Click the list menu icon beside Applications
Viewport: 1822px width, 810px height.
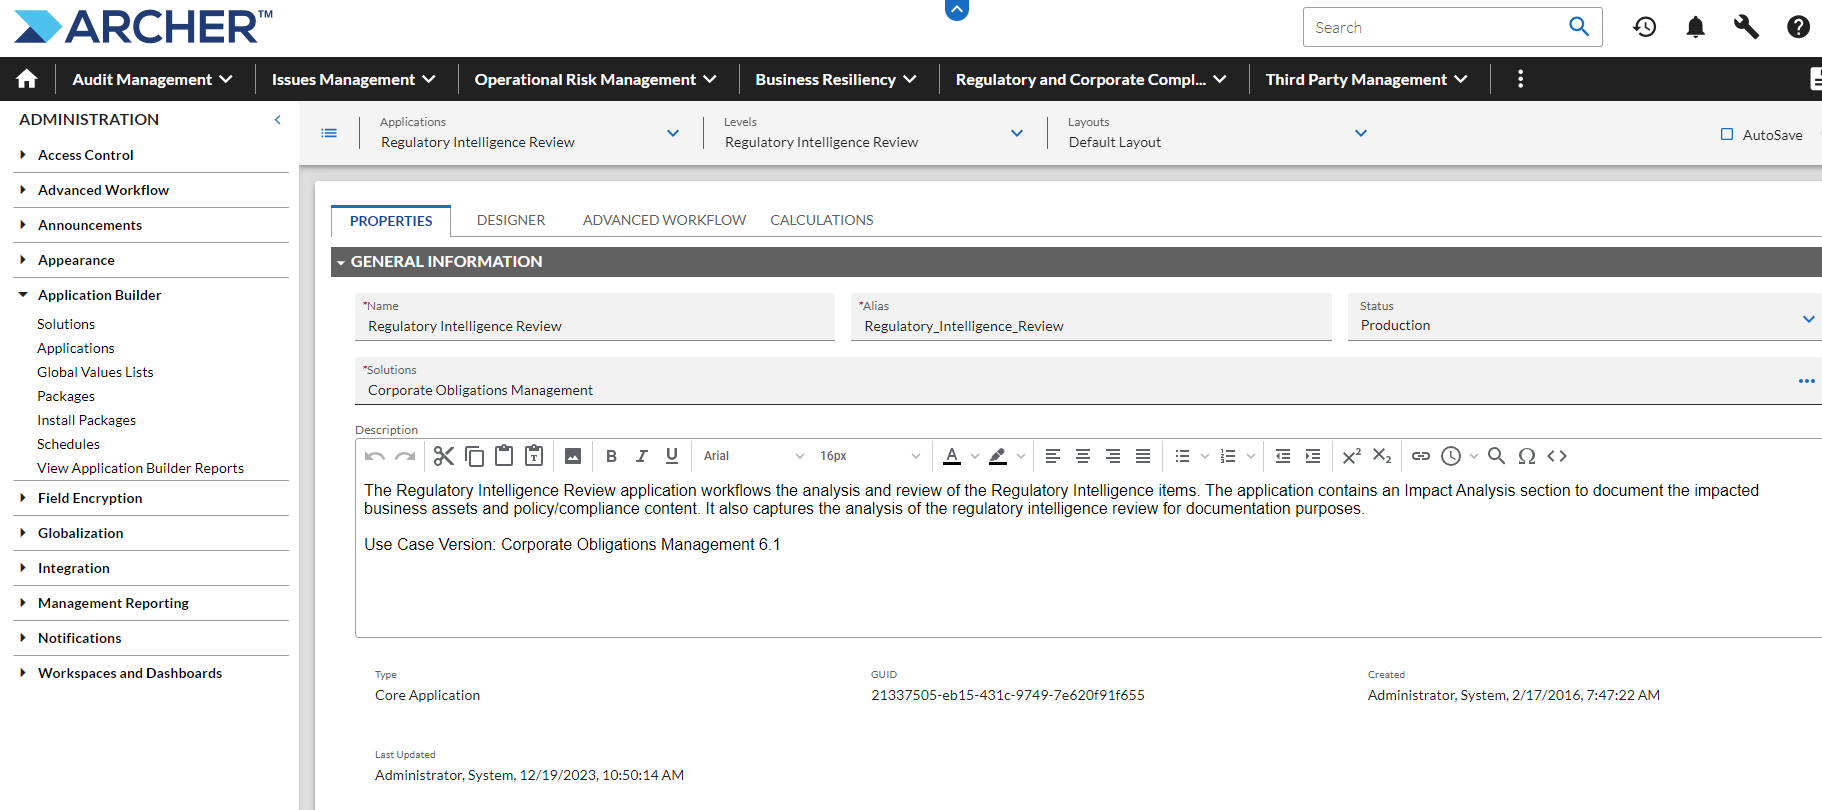329,133
